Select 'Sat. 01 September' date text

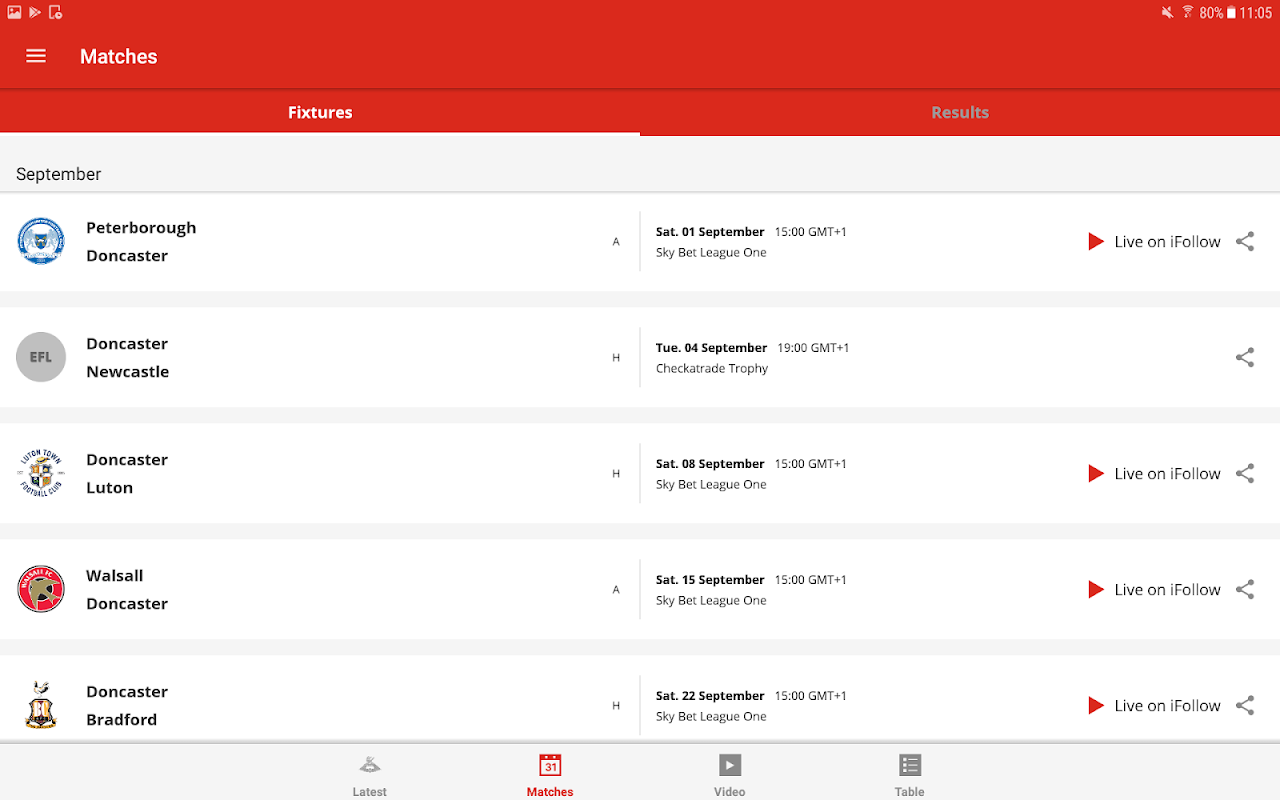point(710,231)
